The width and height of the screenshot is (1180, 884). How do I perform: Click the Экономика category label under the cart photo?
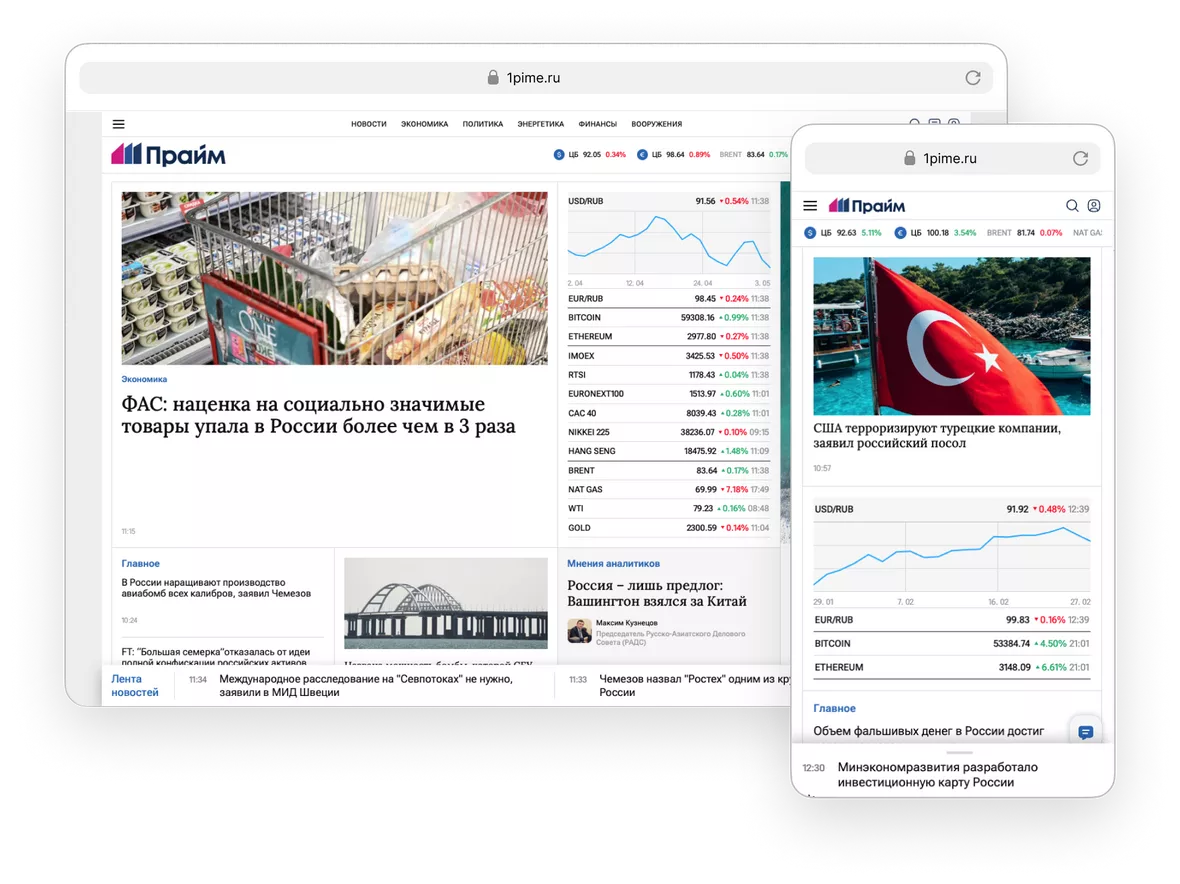click(x=144, y=379)
